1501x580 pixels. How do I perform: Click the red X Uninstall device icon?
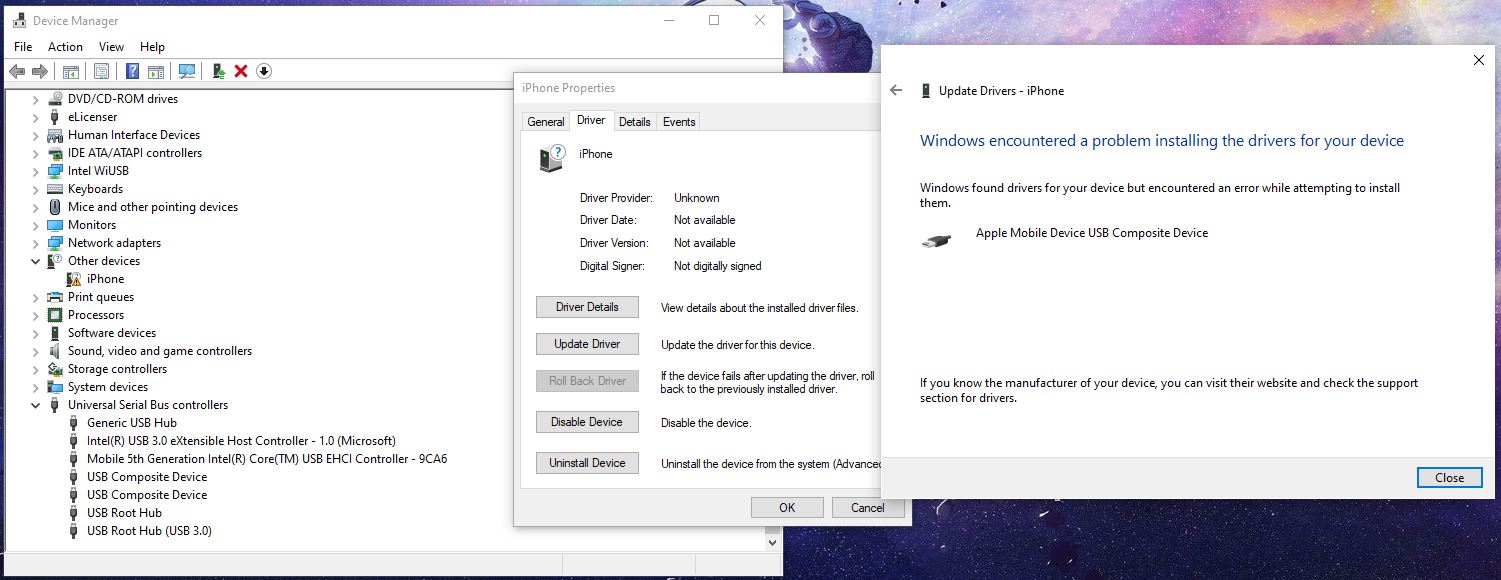coord(241,71)
